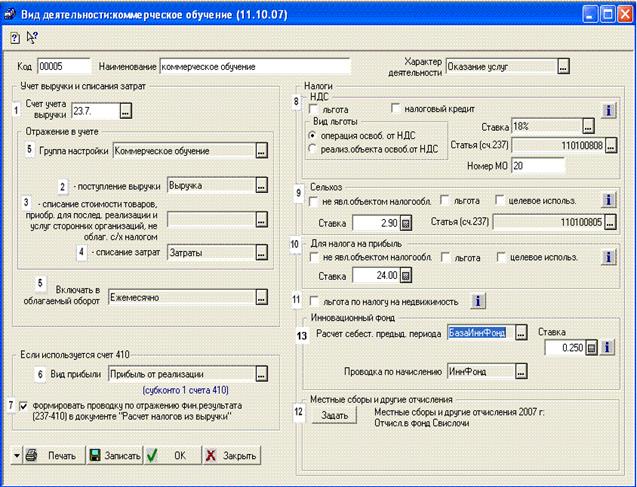Click Инновационный фонд ставка 0.250 field
The width and height of the screenshot is (637, 487).
[x=565, y=348]
